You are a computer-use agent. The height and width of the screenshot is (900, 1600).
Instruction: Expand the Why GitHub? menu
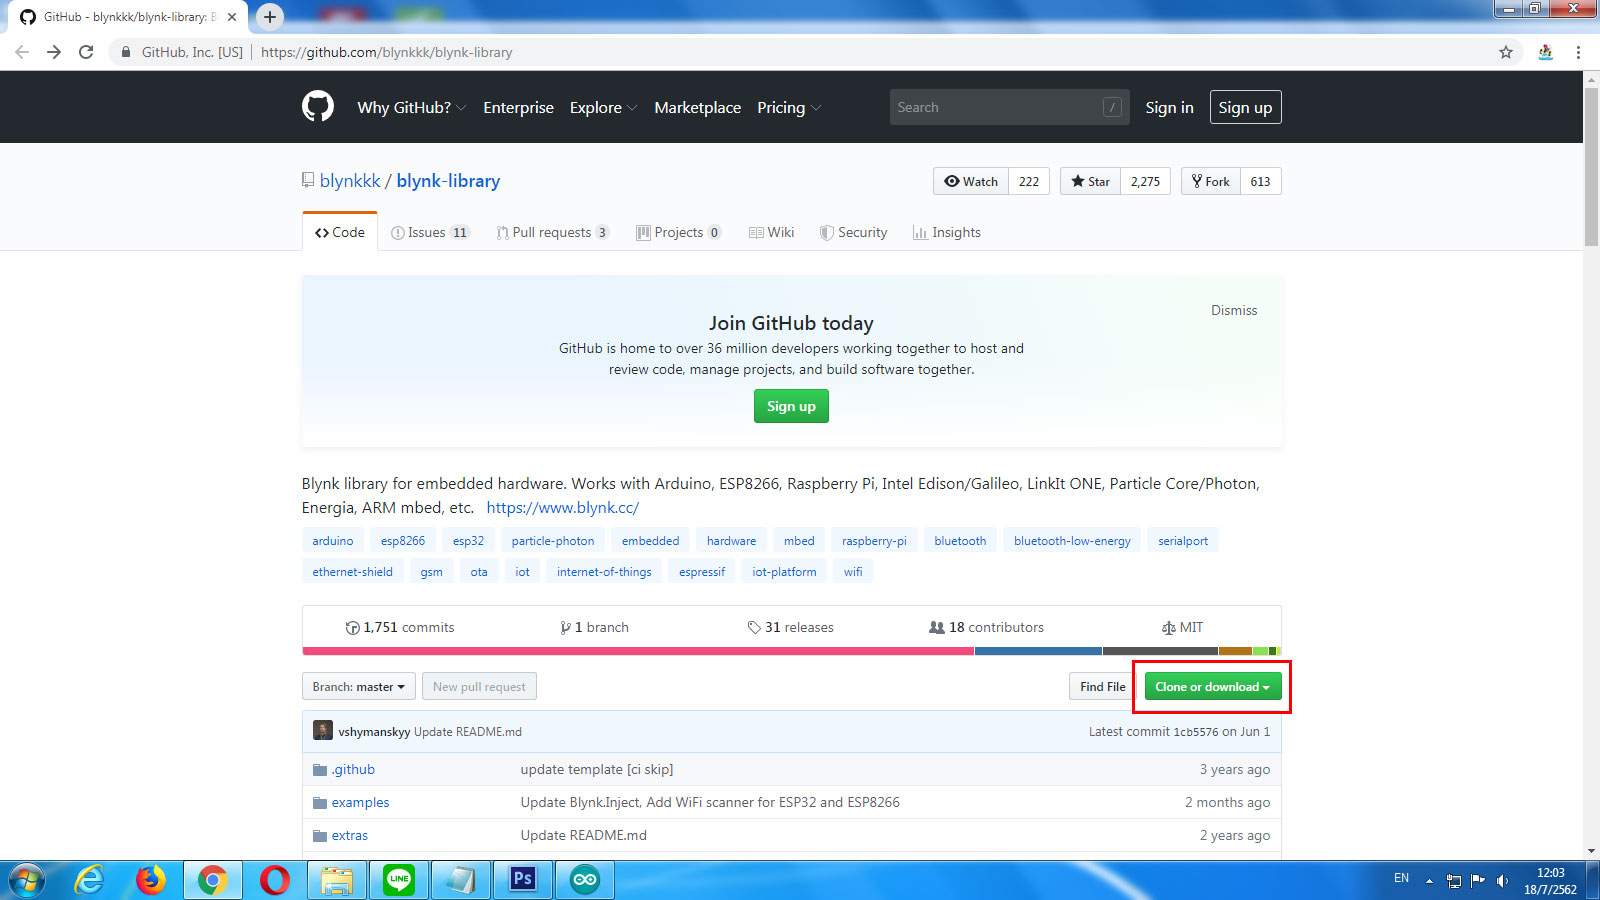(411, 107)
